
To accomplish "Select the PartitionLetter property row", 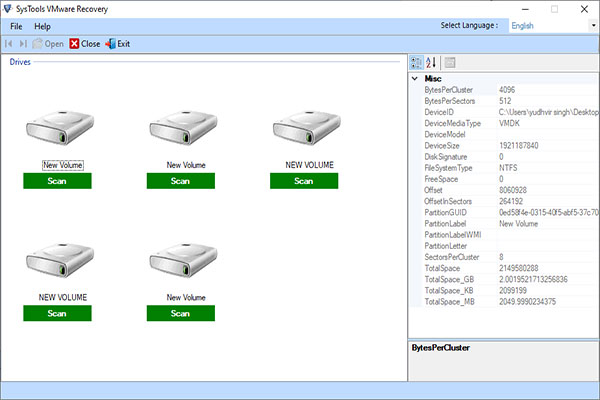I will pyautogui.click(x=510, y=246).
